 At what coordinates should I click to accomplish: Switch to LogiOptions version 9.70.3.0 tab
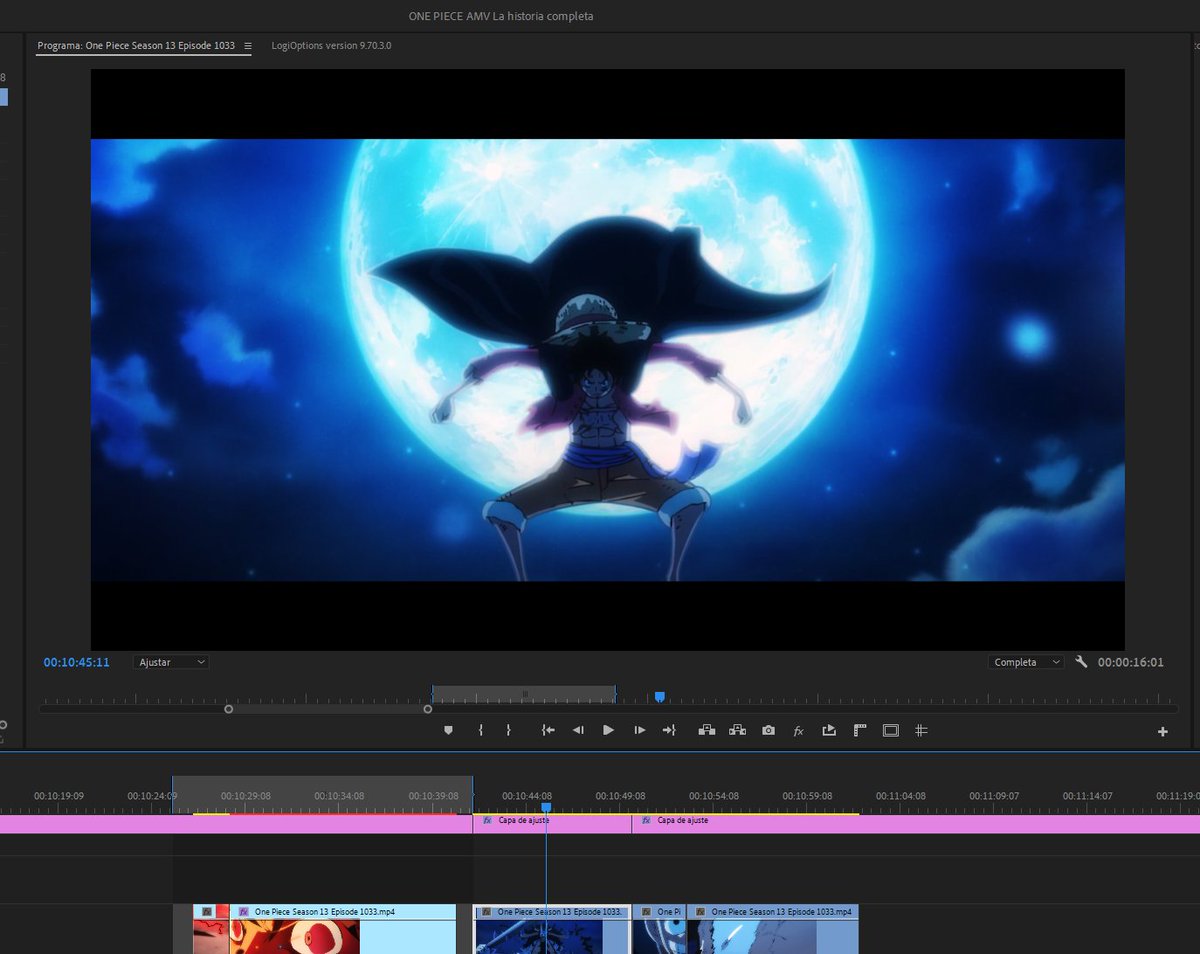[331, 46]
